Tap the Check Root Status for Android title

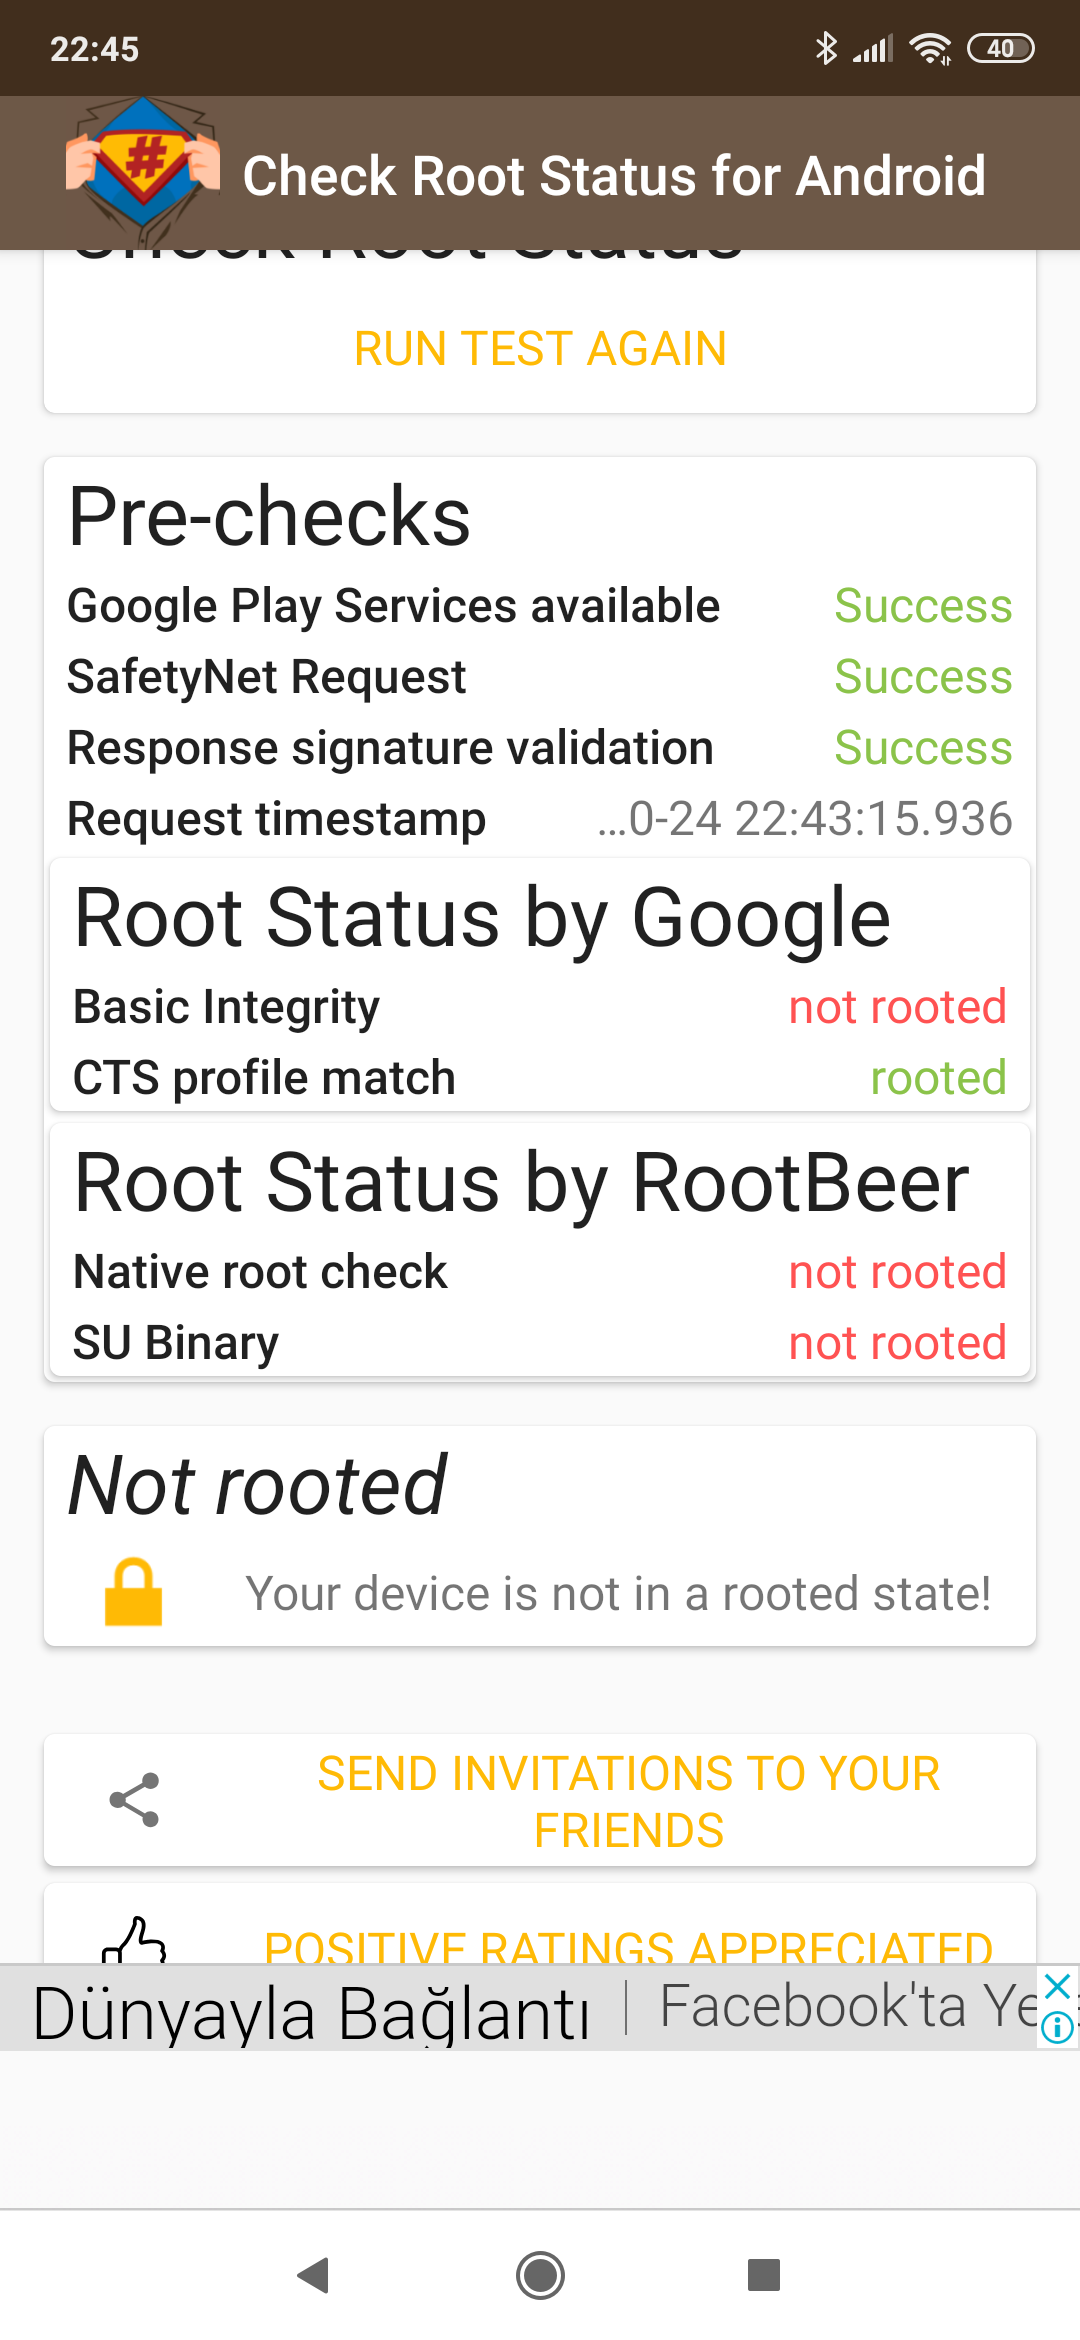coord(614,176)
